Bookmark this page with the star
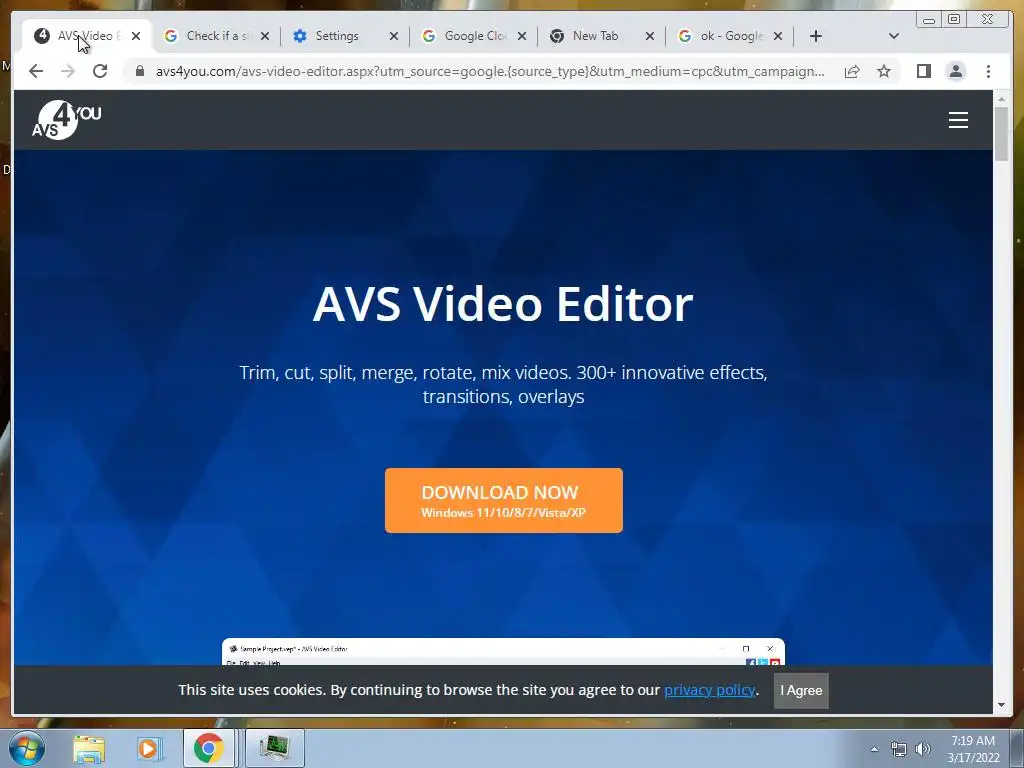The image size is (1024, 768). click(884, 71)
